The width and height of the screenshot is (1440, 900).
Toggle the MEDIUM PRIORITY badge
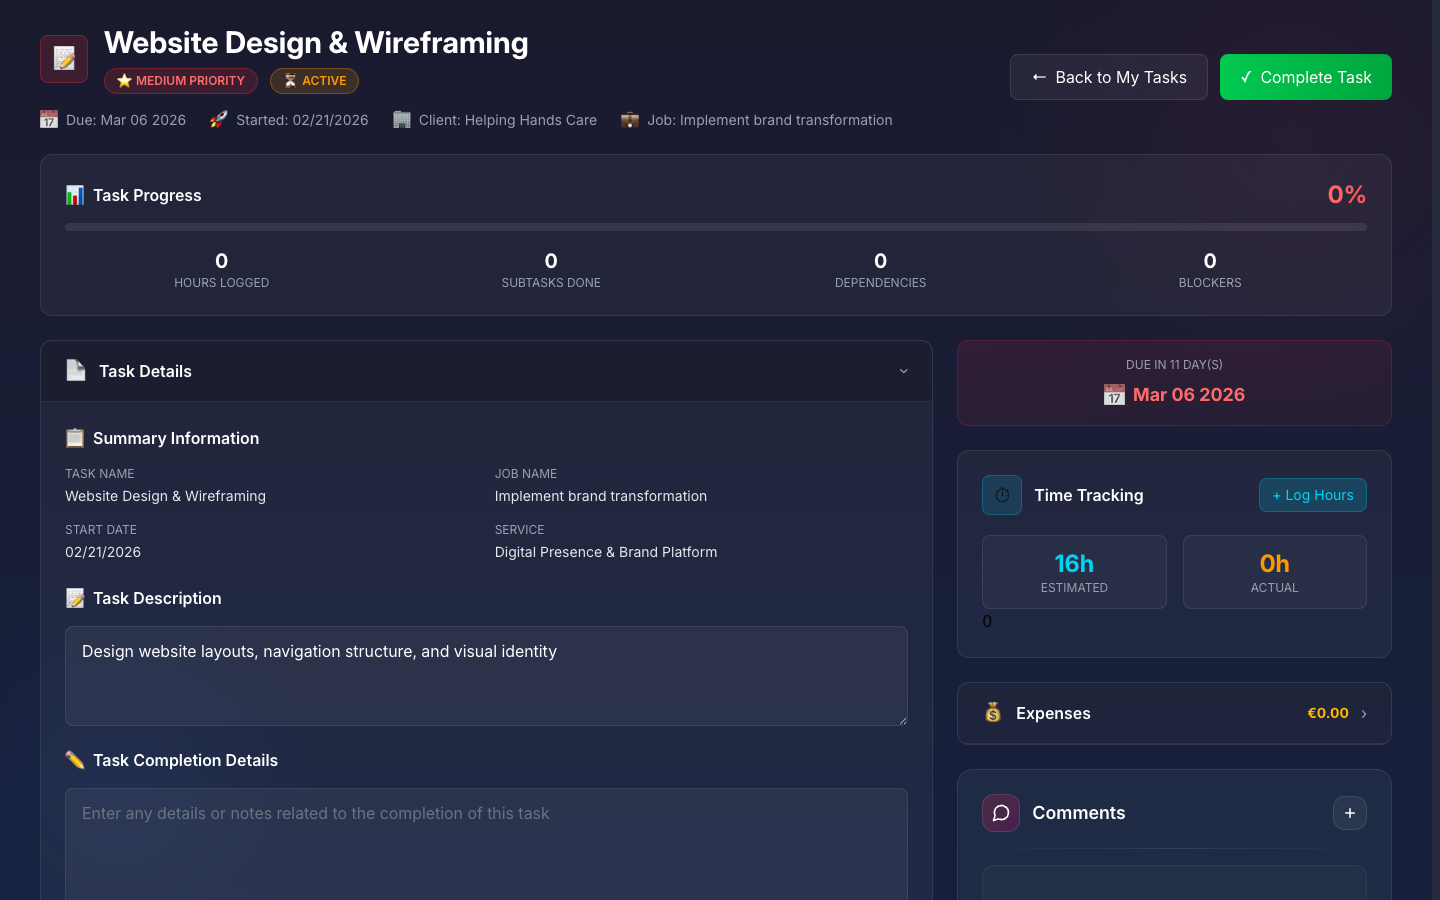pos(181,80)
